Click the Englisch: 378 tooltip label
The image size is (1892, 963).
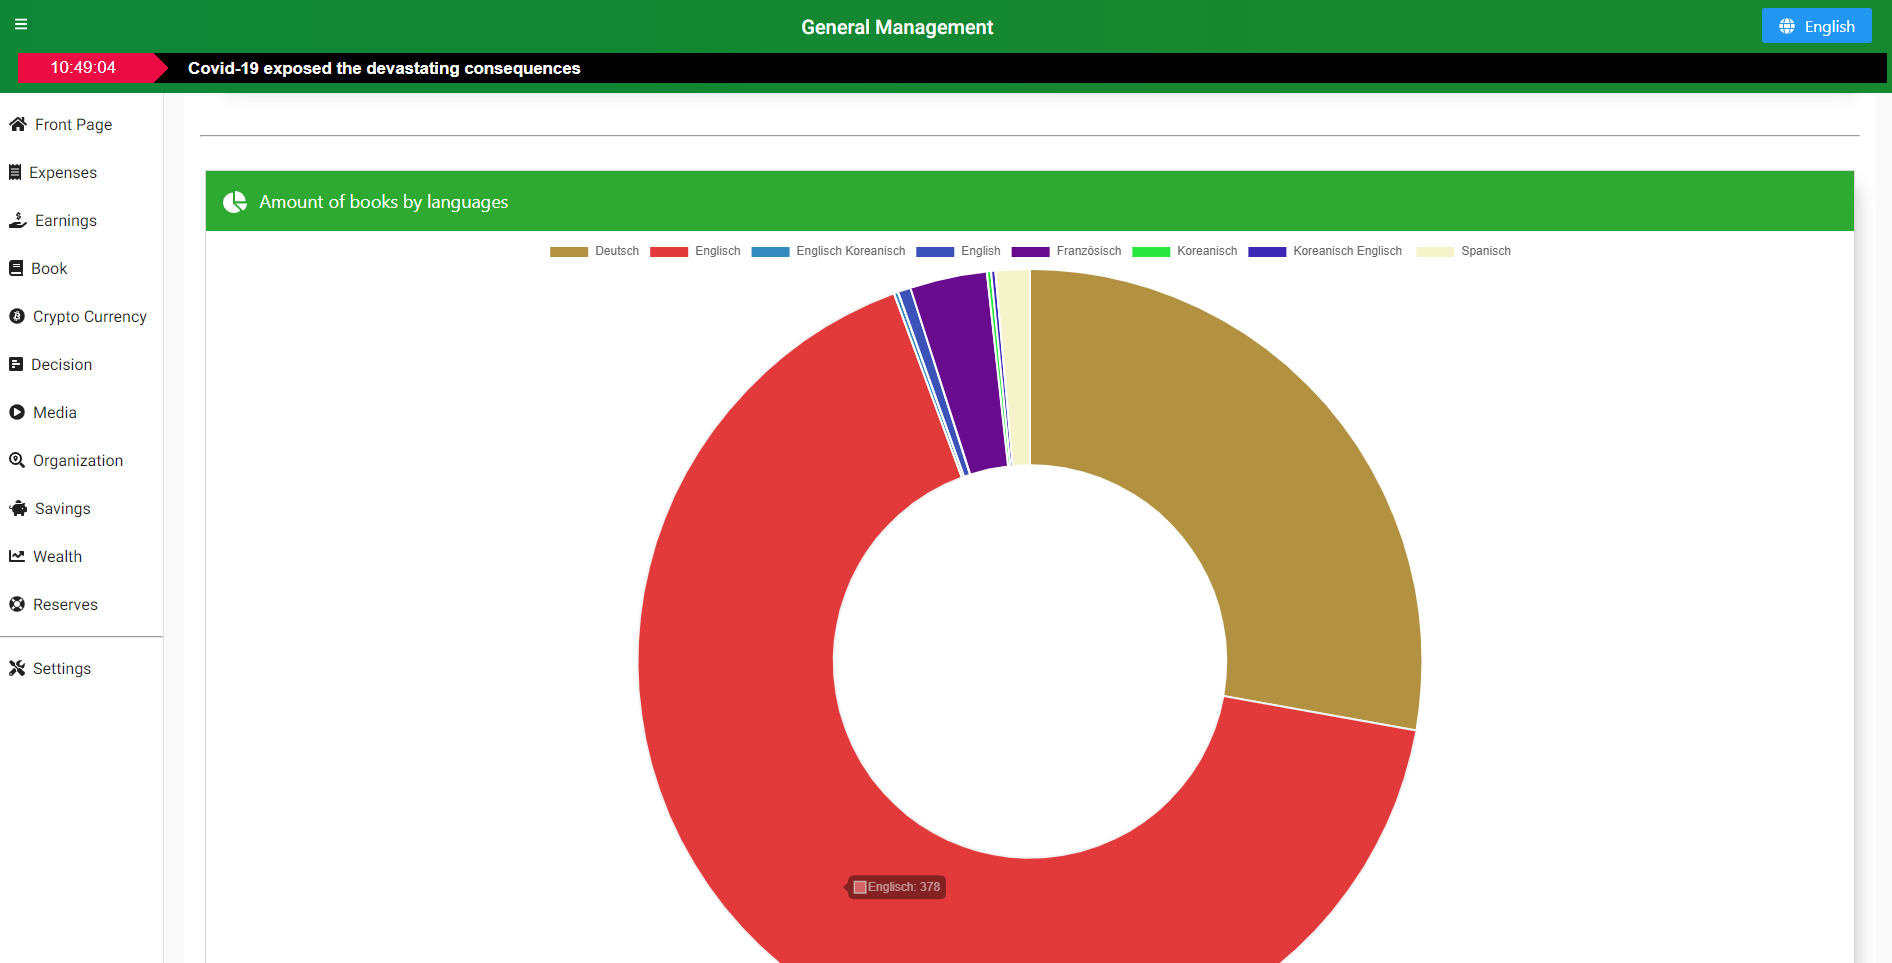tap(897, 887)
